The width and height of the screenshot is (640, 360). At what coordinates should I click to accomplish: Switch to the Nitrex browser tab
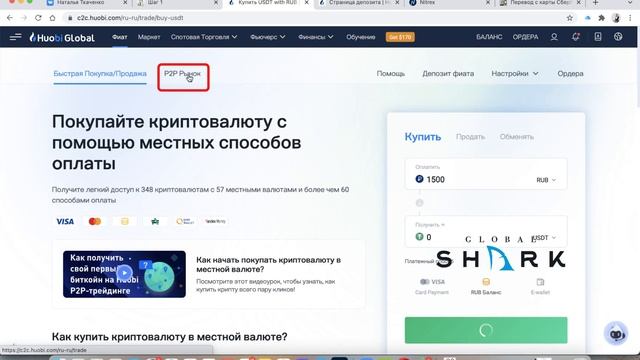pyautogui.click(x=449, y=3)
